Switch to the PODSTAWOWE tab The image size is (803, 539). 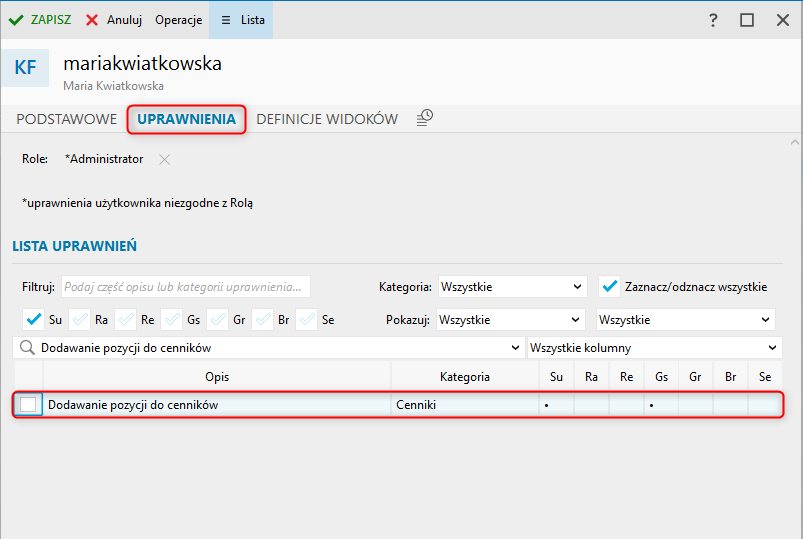(x=67, y=119)
